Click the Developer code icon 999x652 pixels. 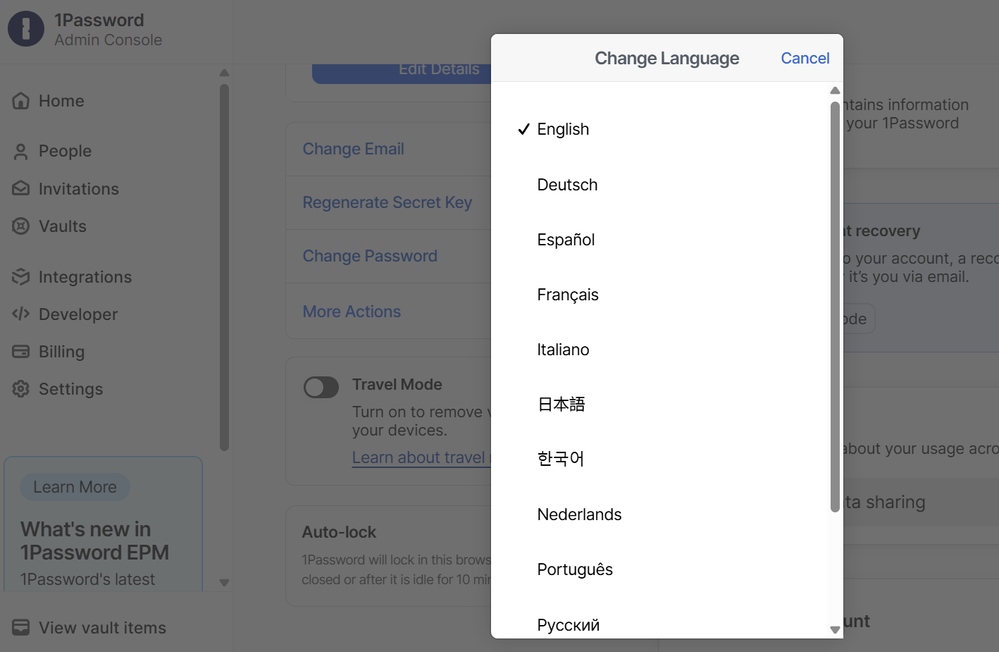[20, 314]
